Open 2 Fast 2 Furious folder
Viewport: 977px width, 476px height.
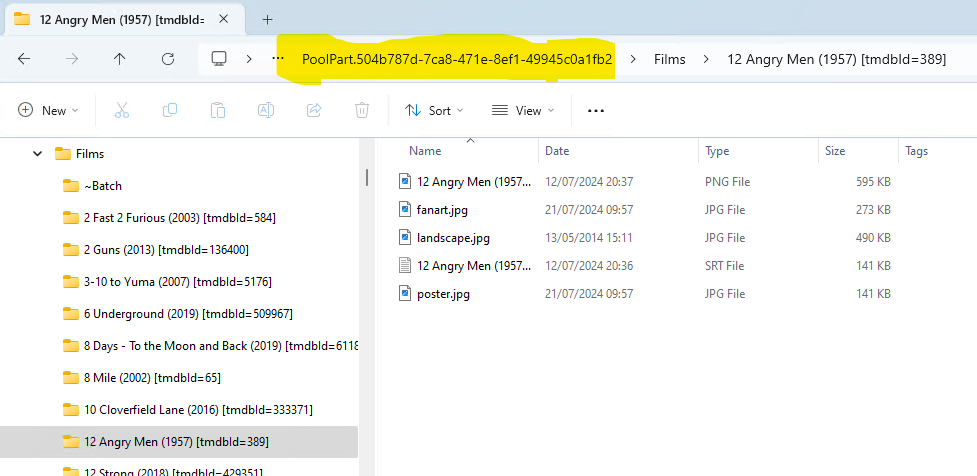tap(179, 218)
